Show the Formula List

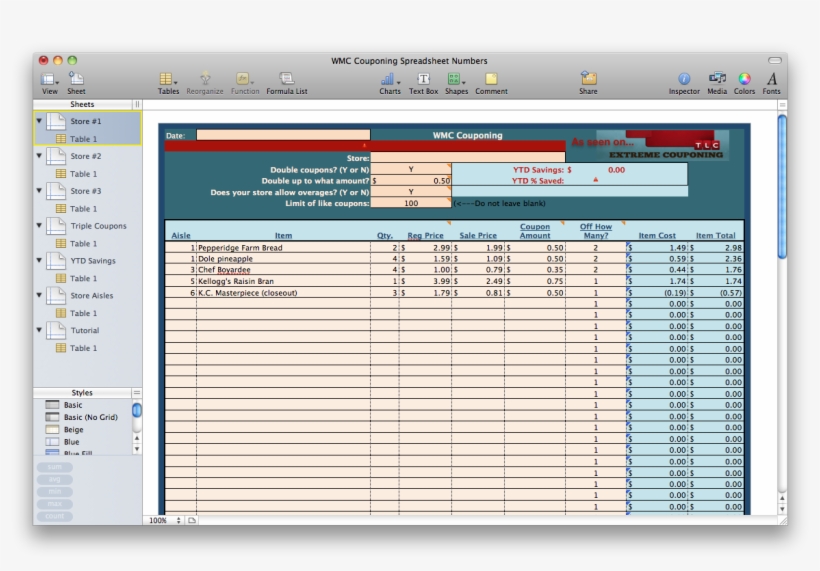[287, 83]
